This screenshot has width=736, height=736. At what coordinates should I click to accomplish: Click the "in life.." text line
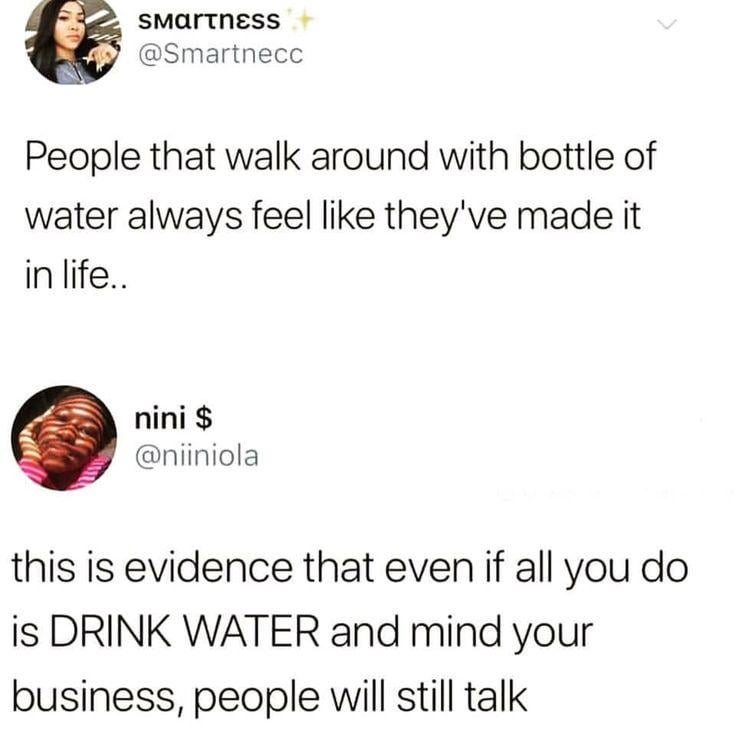[x=76, y=276]
